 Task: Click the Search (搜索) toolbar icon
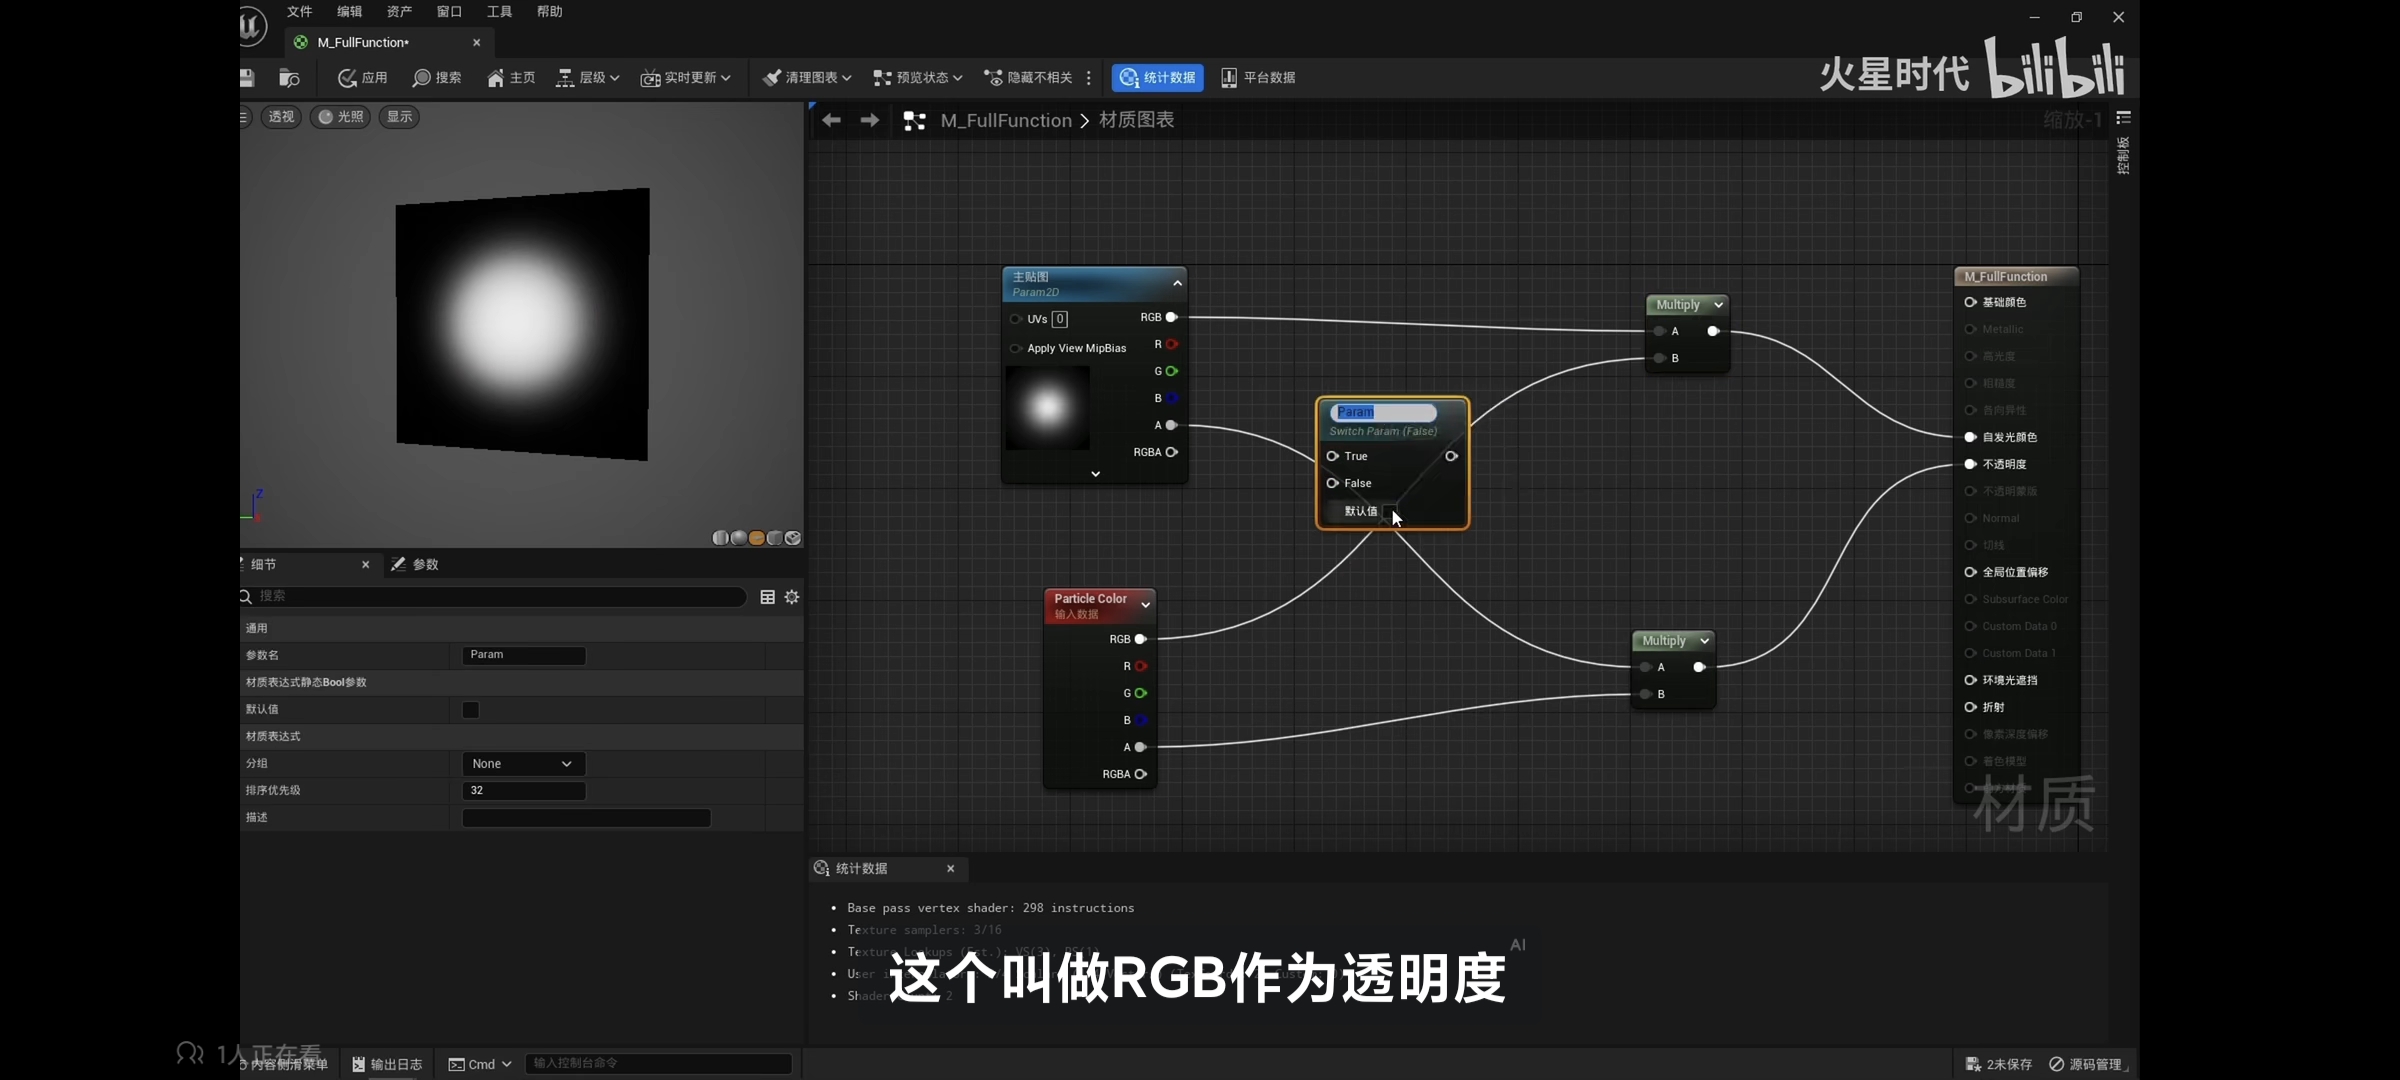(x=422, y=78)
